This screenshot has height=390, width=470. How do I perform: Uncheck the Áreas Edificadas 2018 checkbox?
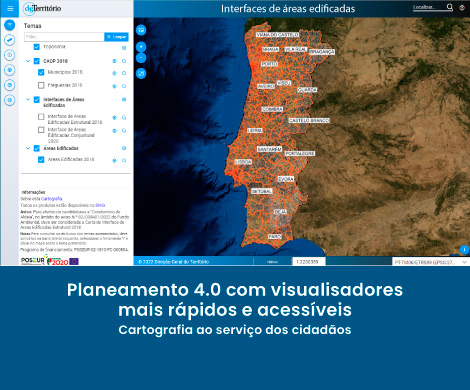coord(41,160)
